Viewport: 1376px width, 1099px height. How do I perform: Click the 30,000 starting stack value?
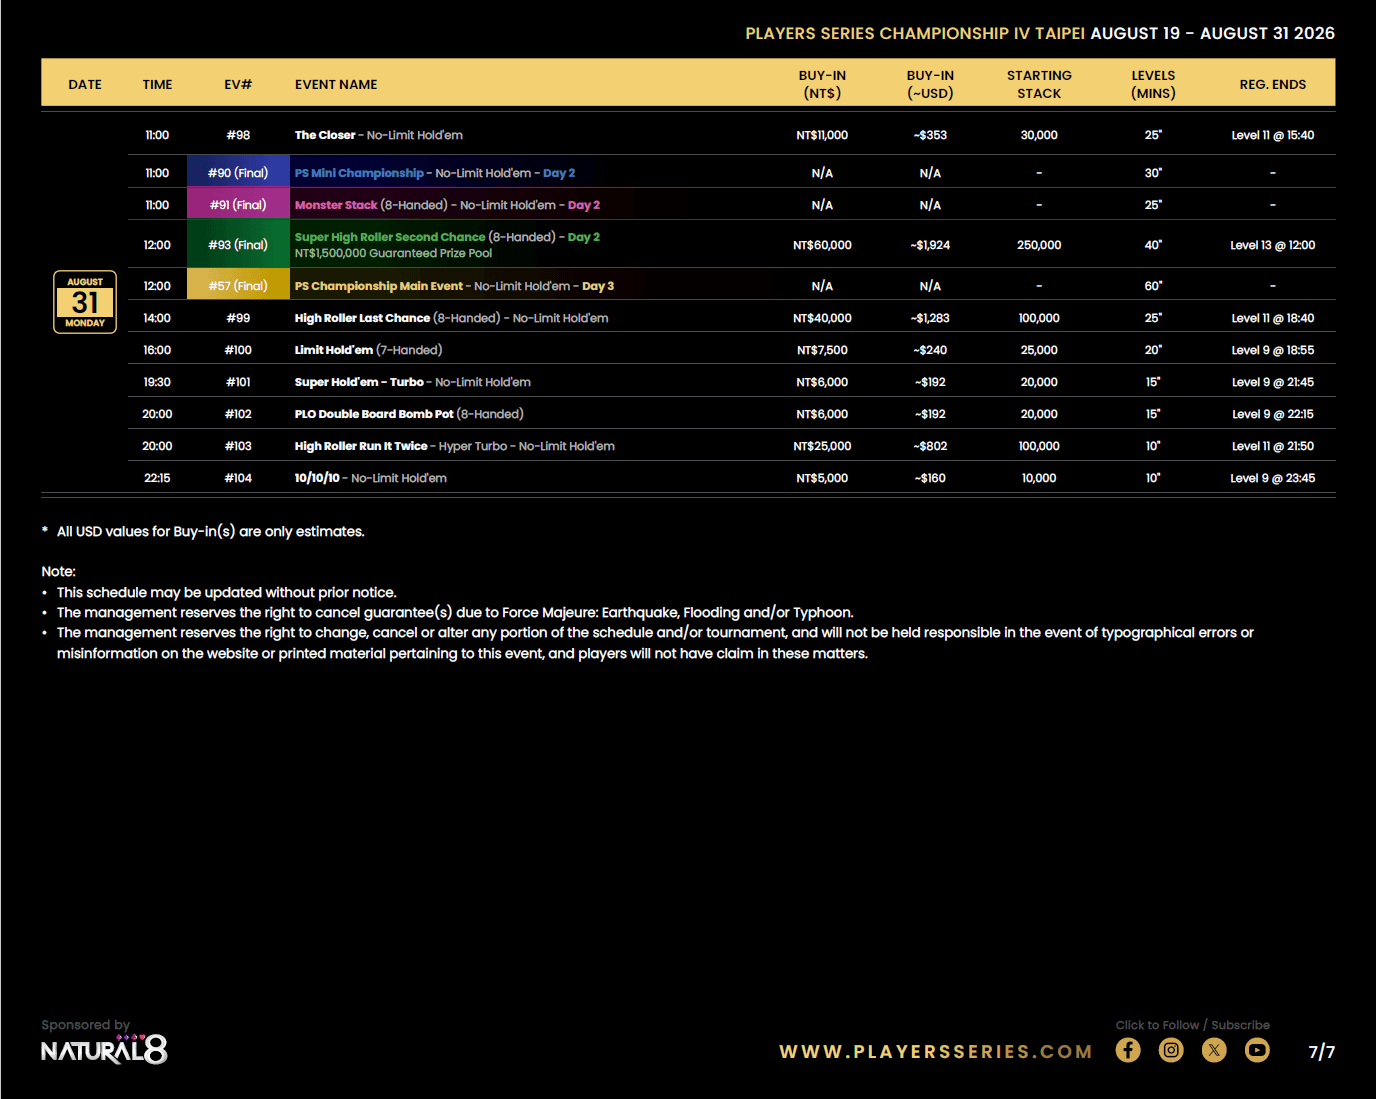pyautogui.click(x=1039, y=135)
